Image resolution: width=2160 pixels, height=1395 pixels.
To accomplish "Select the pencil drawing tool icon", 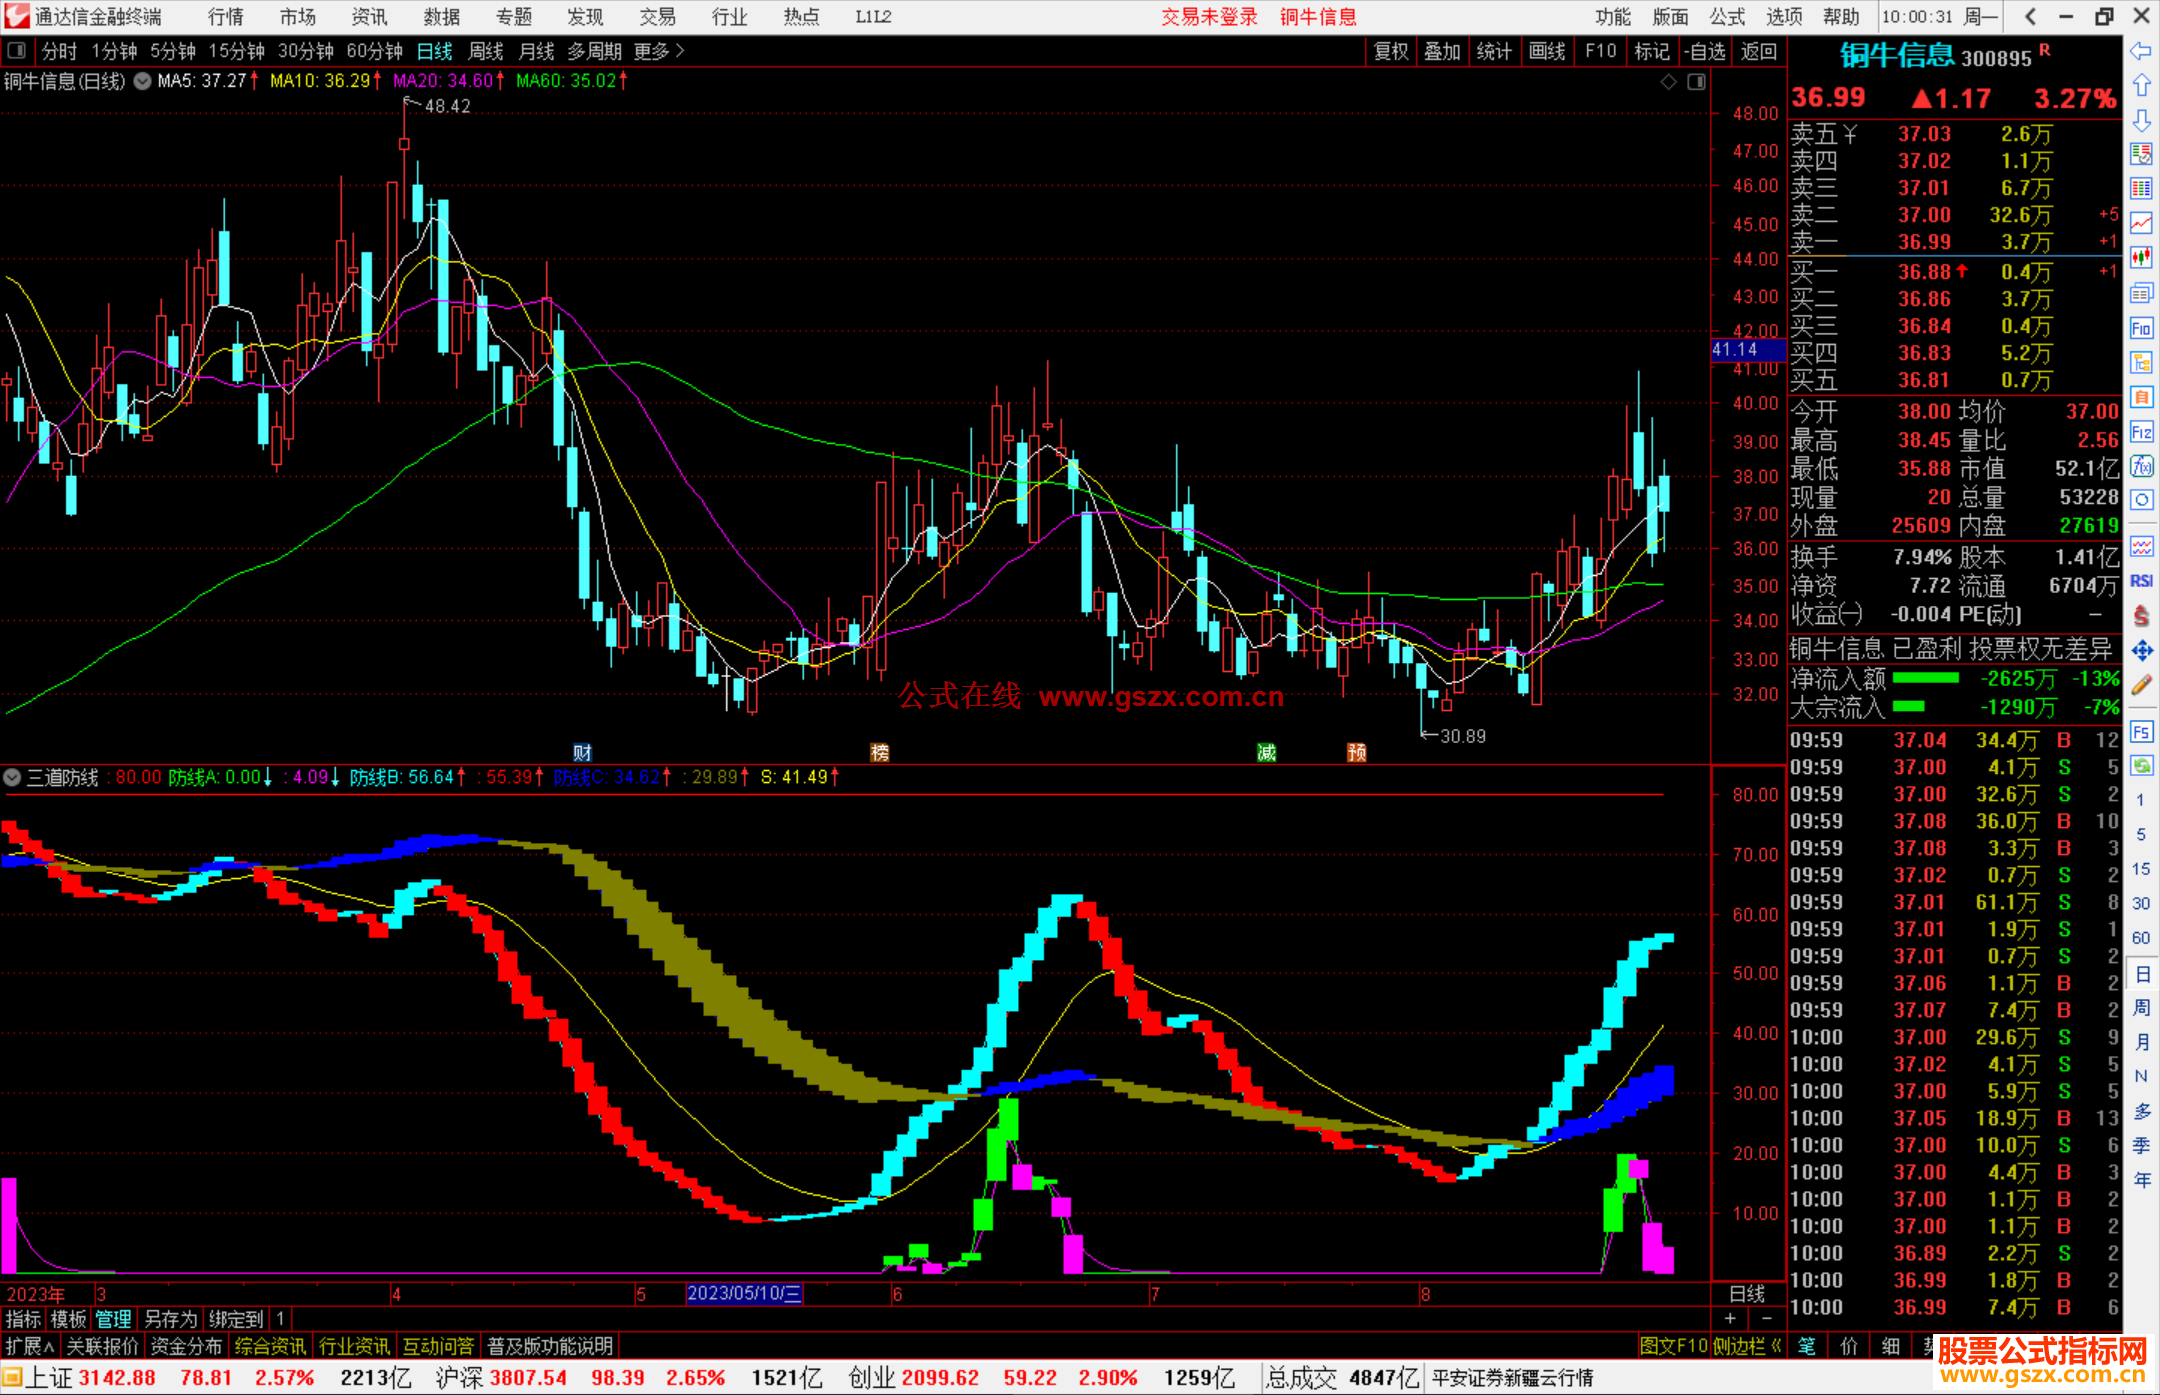I will point(2141,686).
